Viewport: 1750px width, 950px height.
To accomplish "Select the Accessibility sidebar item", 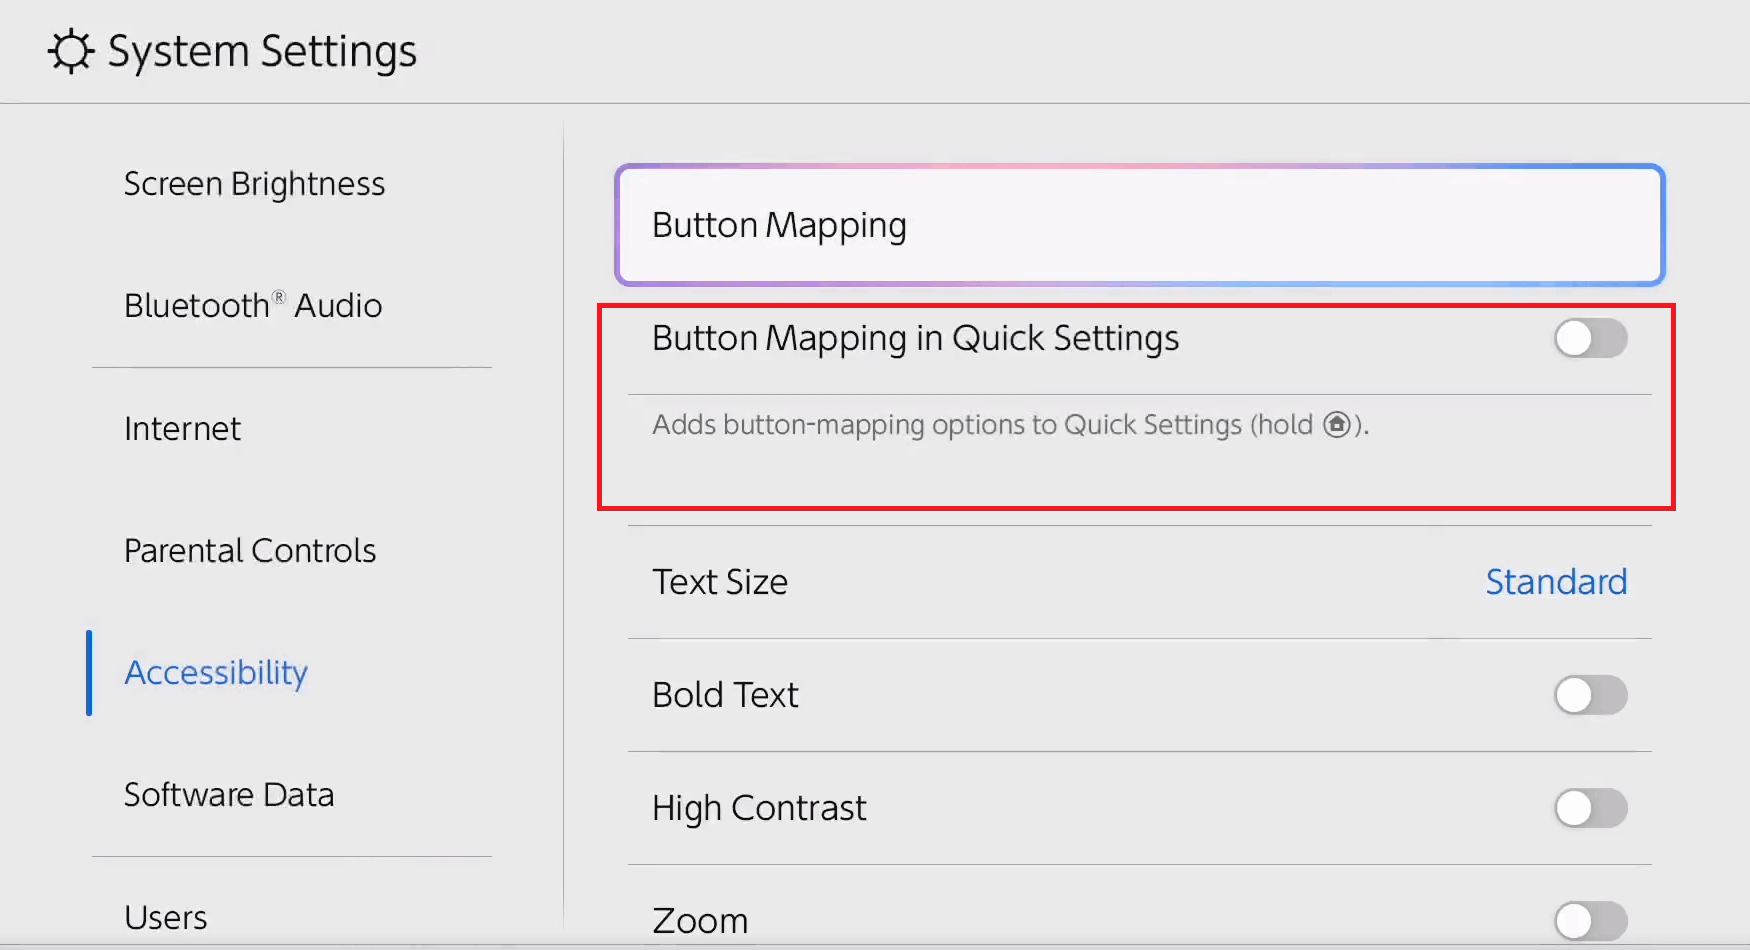I will [x=216, y=673].
